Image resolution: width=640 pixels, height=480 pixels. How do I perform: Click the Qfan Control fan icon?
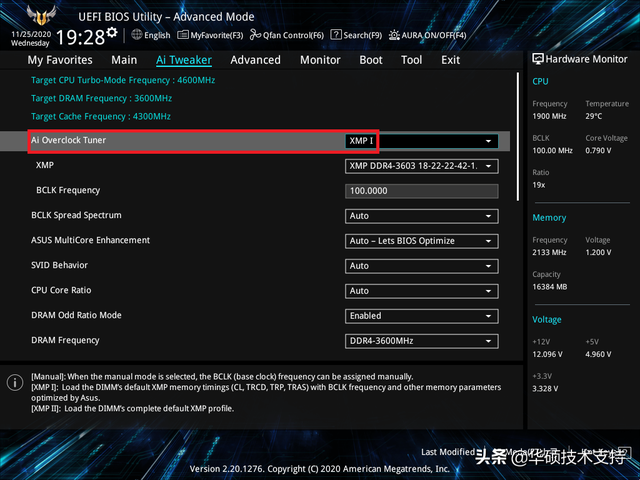point(256,35)
